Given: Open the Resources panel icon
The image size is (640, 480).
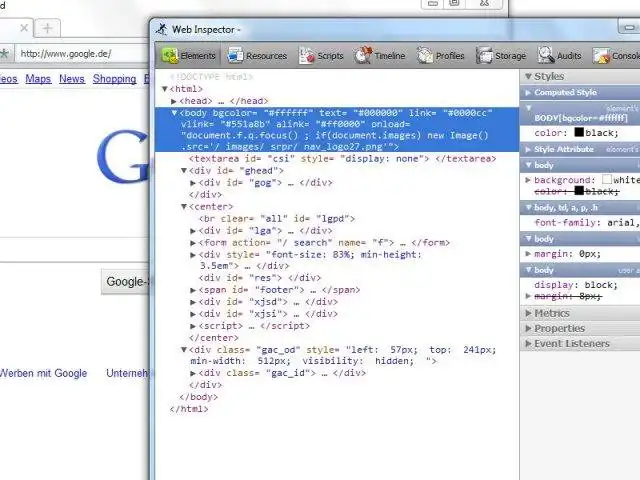Looking at the screenshot, I should (235, 55).
